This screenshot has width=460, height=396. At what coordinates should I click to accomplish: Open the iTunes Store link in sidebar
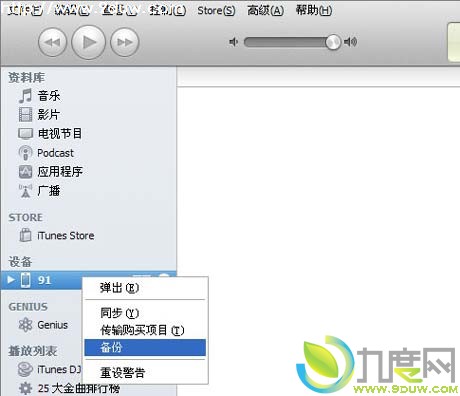[x=66, y=236]
